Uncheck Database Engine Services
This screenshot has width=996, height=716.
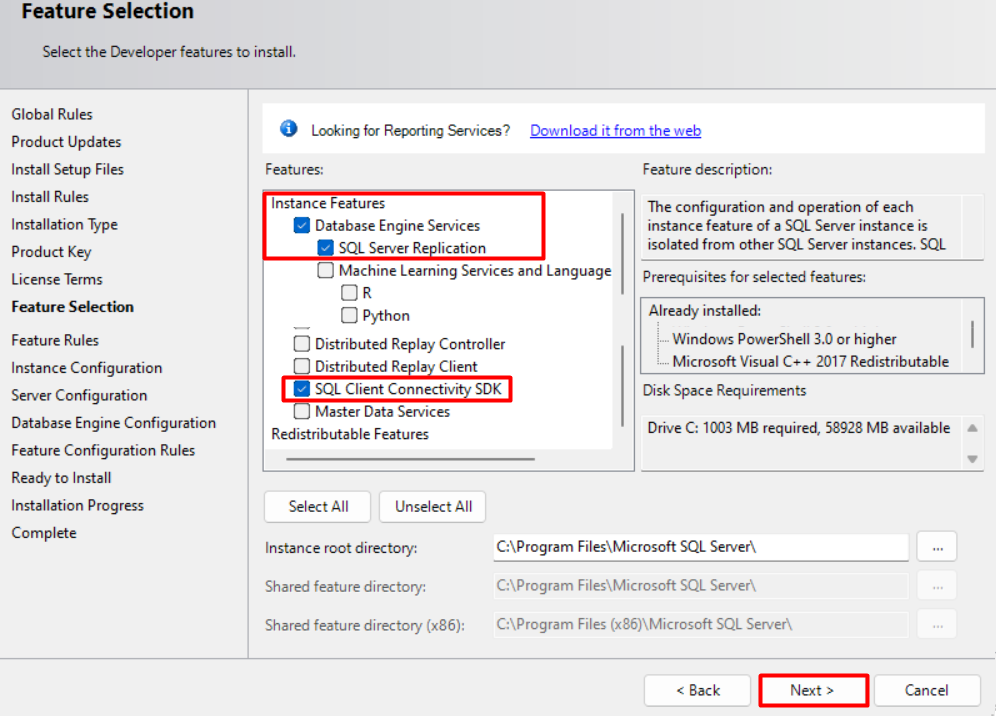[302, 226]
